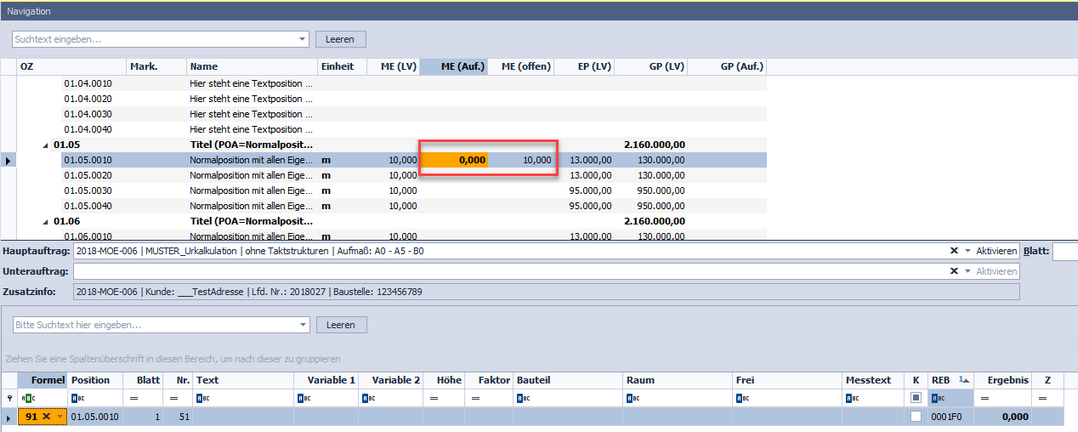Image resolution: width=1078 pixels, height=432 pixels.
Task: Click the filter operator icon under Bauteil column
Action: pyautogui.click(x=522, y=397)
